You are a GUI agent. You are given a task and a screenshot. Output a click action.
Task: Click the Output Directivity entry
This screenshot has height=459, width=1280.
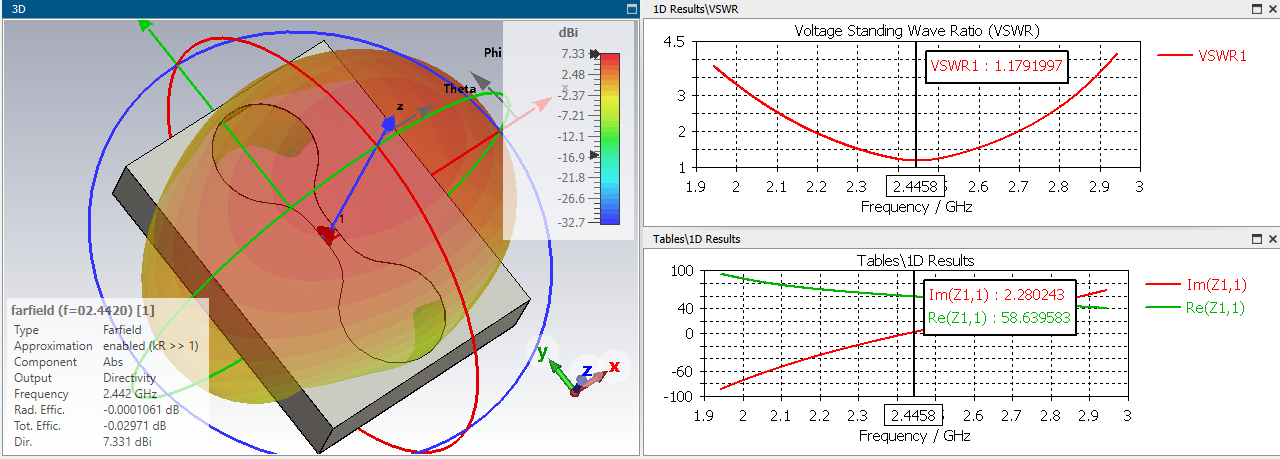click(129, 378)
